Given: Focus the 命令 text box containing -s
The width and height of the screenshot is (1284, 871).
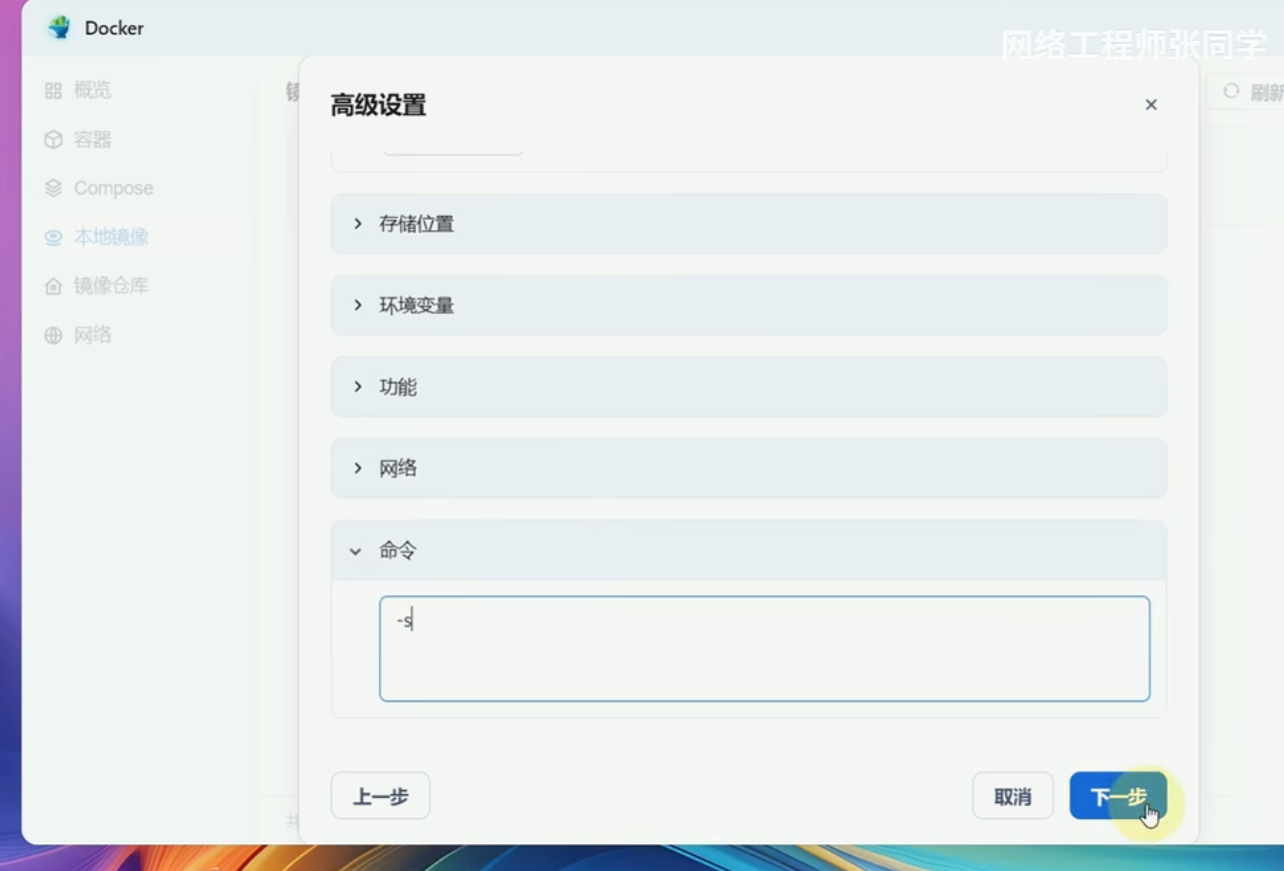Looking at the screenshot, I should [x=764, y=649].
